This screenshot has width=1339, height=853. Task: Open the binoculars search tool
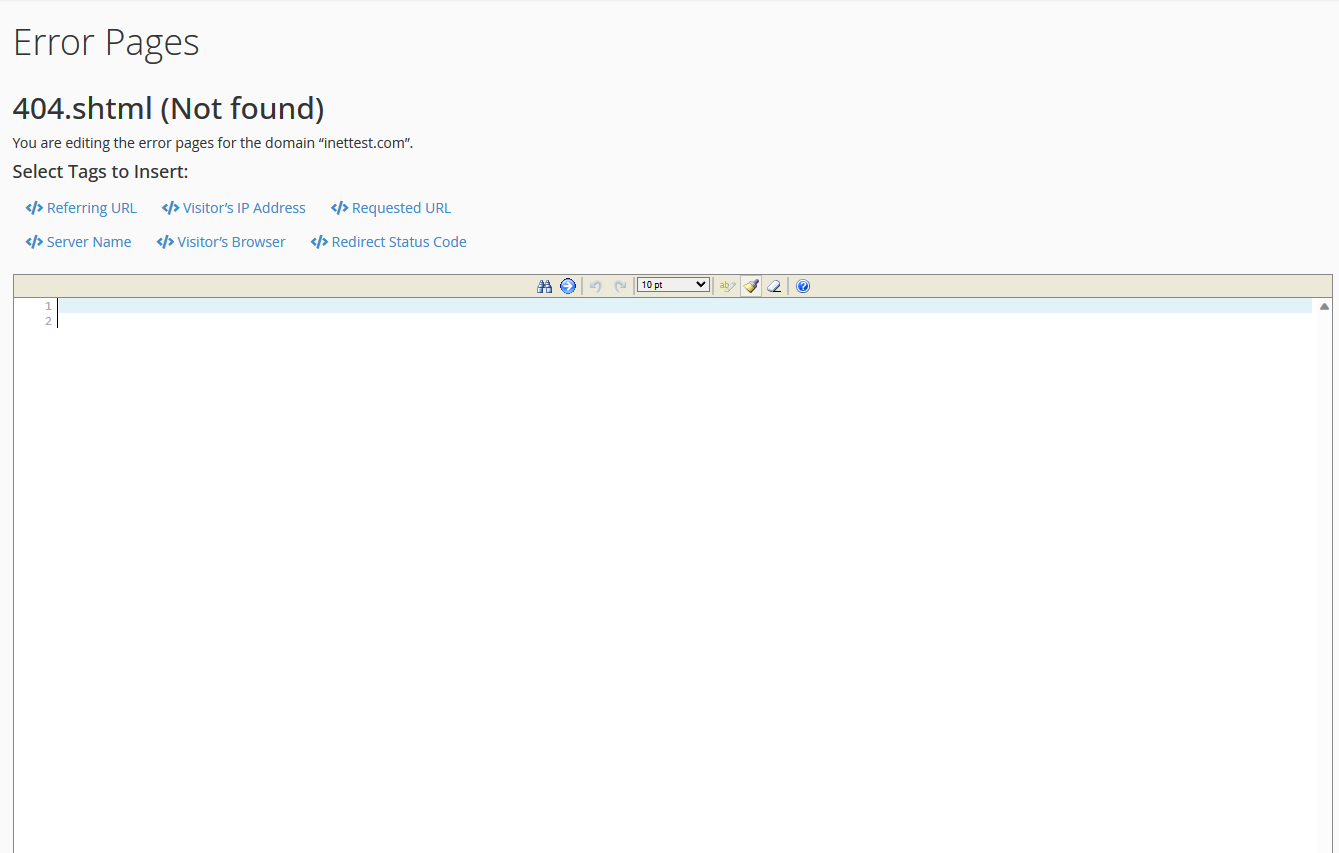pyautogui.click(x=544, y=286)
